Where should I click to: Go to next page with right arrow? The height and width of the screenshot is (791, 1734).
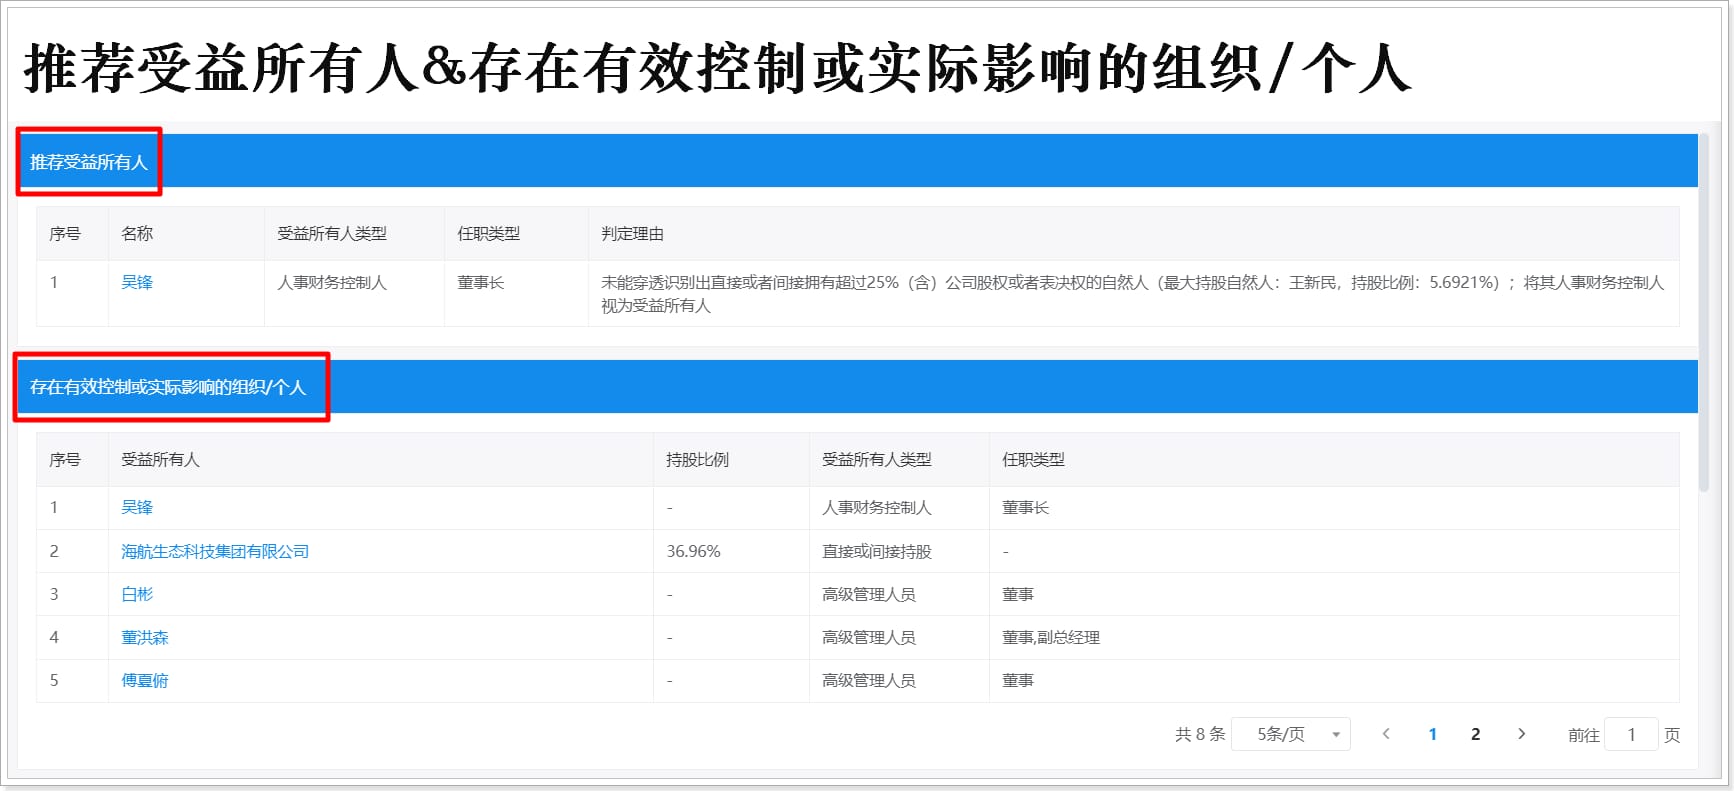click(x=1521, y=734)
